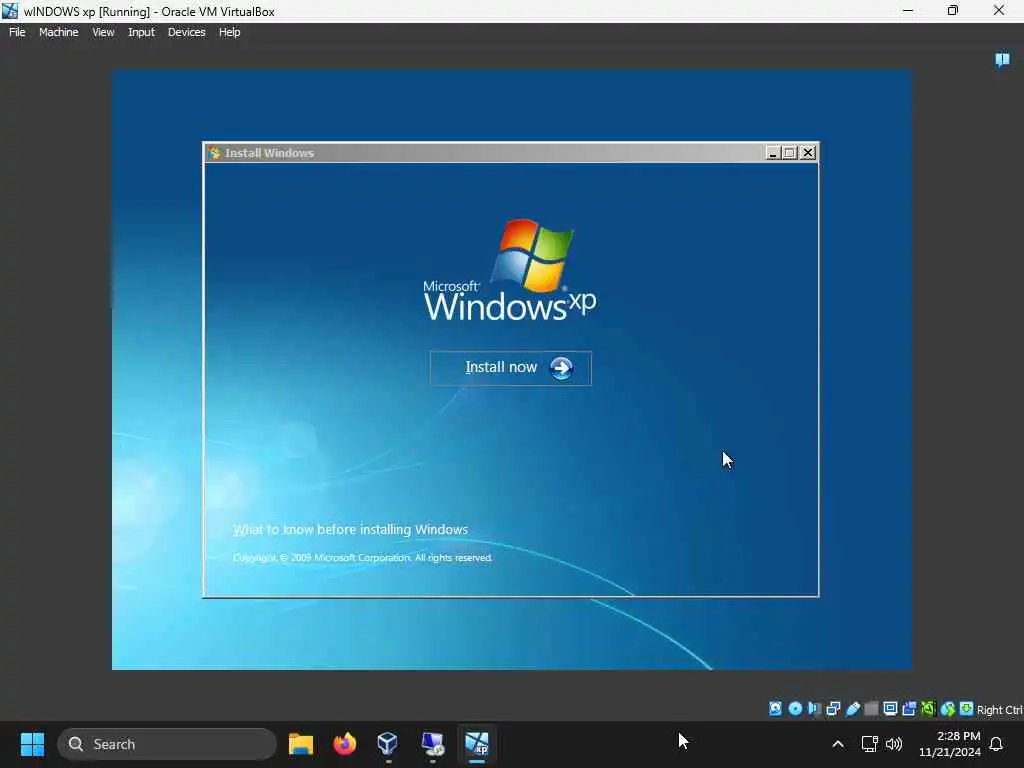Click the monitor app icon in taskbar
The image size is (1024, 768).
432,744
